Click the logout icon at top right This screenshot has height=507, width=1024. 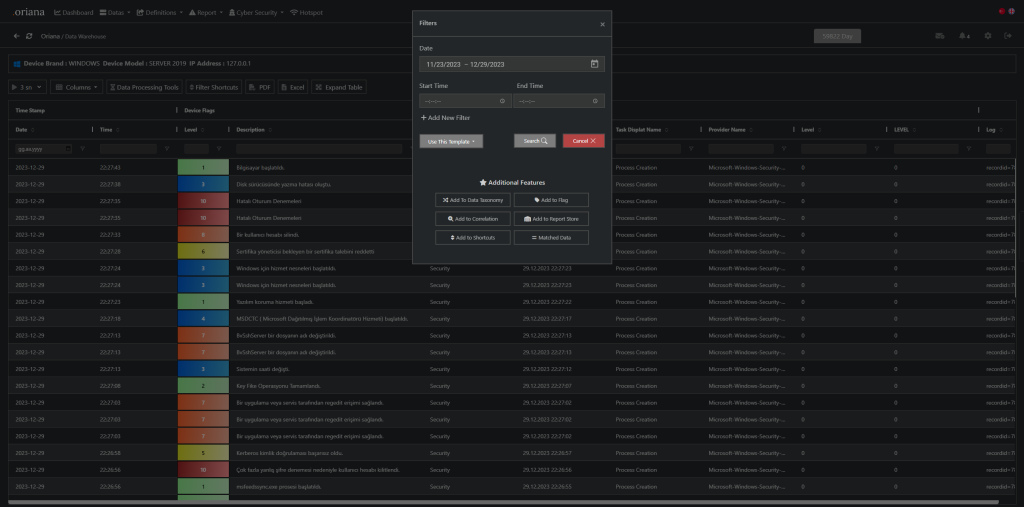(x=1007, y=36)
